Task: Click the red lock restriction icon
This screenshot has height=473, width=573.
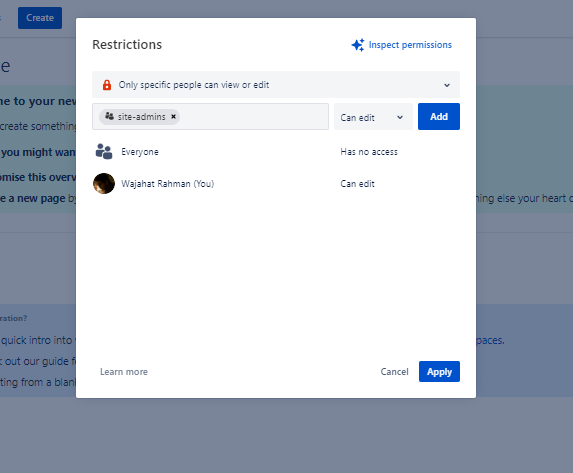Action: click(107, 85)
